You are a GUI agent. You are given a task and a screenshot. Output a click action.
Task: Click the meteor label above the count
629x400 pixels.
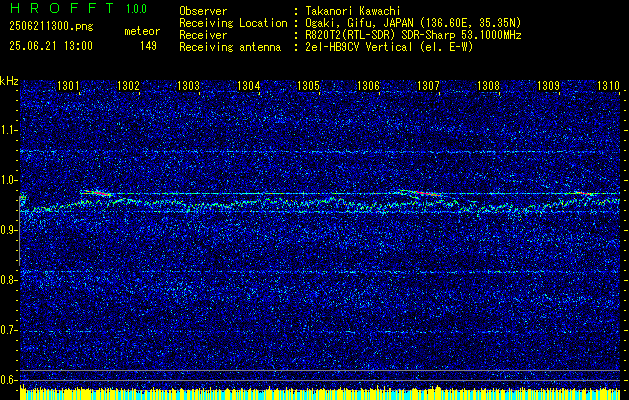[142, 31]
